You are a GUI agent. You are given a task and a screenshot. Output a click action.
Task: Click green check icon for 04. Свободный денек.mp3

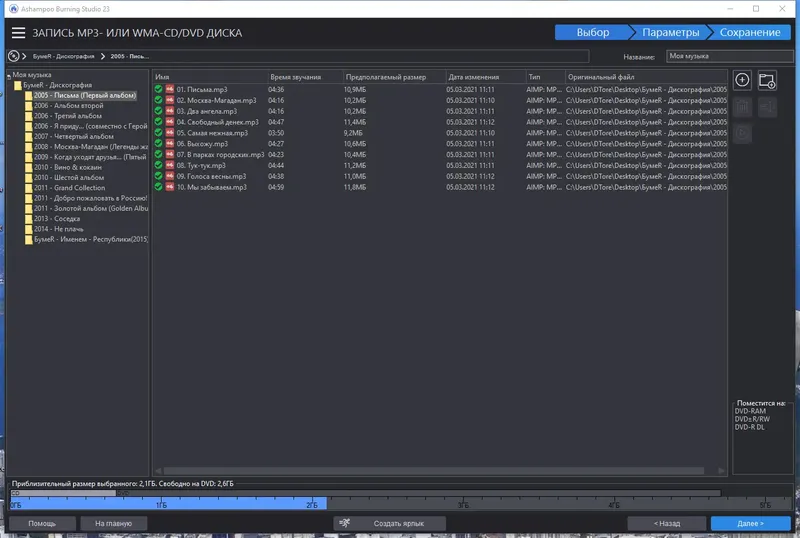159,122
